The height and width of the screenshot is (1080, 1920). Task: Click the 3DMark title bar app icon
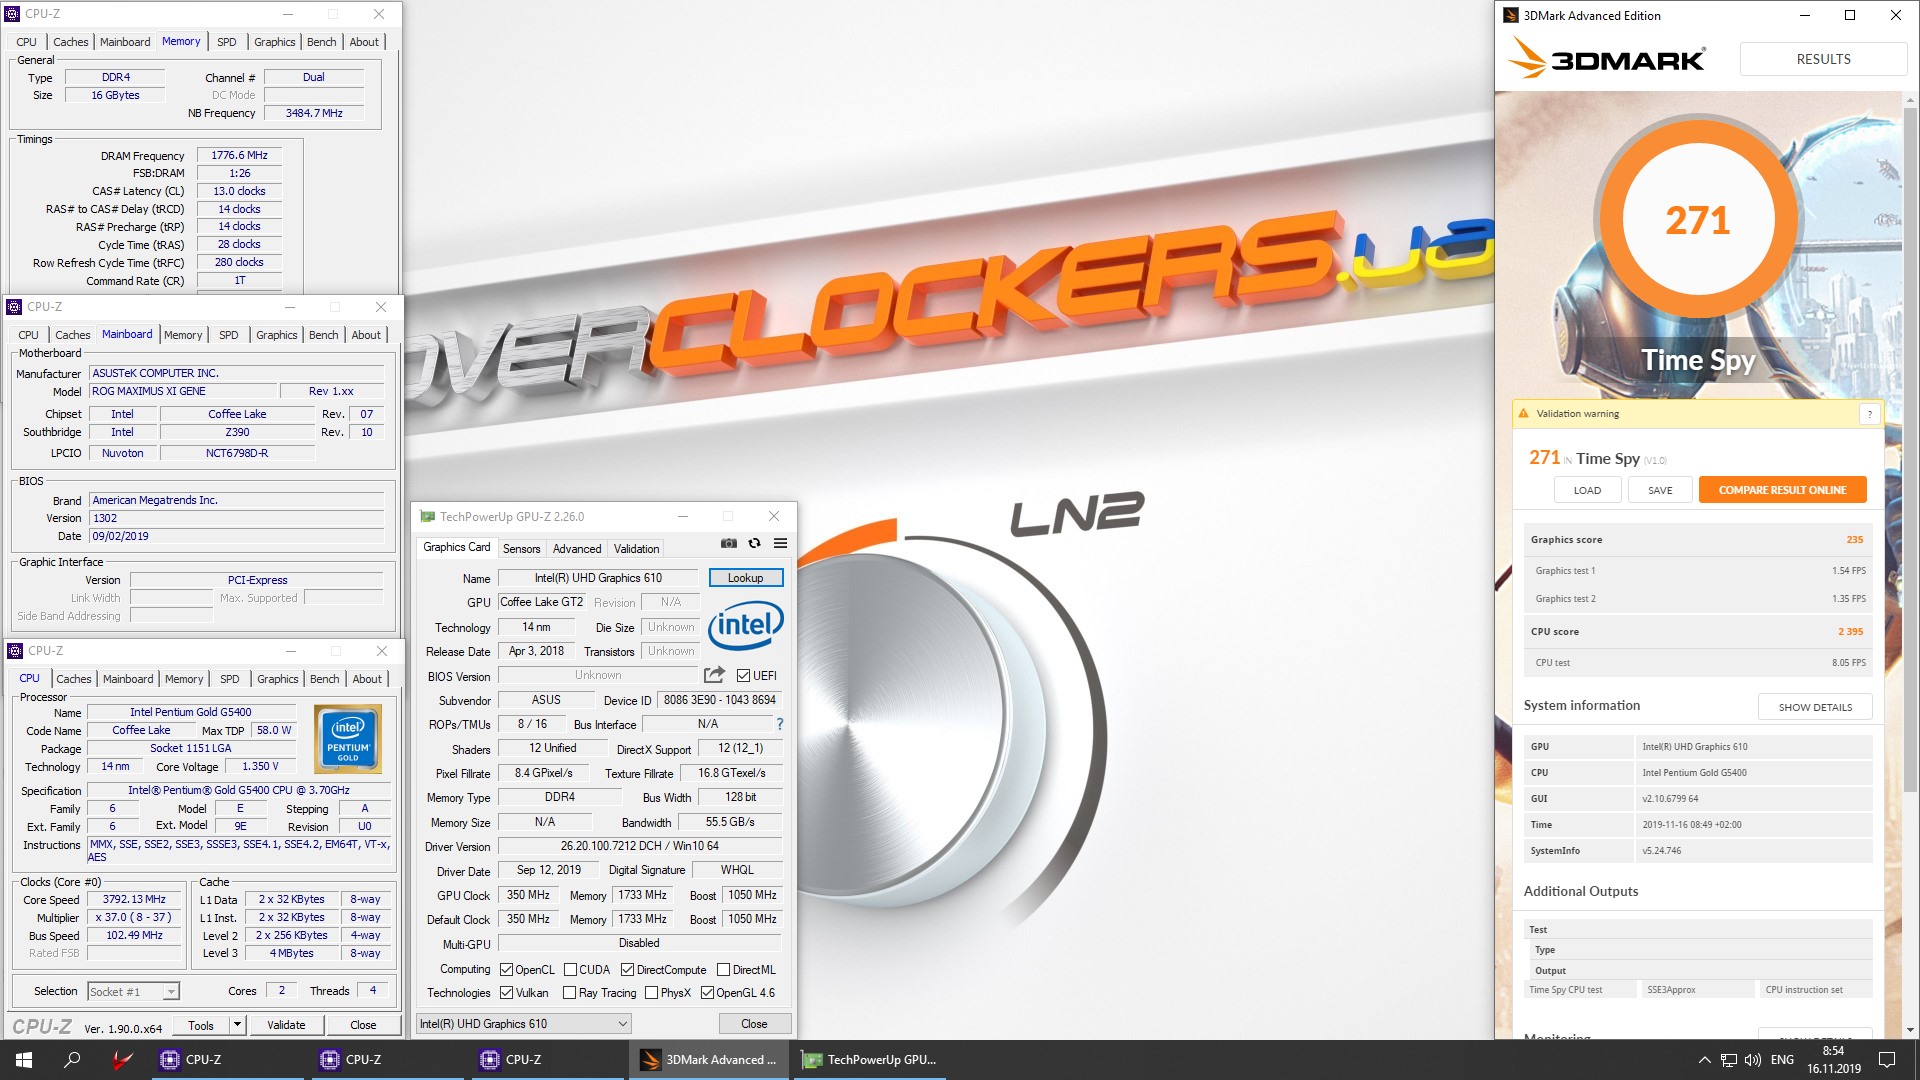pyautogui.click(x=1511, y=15)
